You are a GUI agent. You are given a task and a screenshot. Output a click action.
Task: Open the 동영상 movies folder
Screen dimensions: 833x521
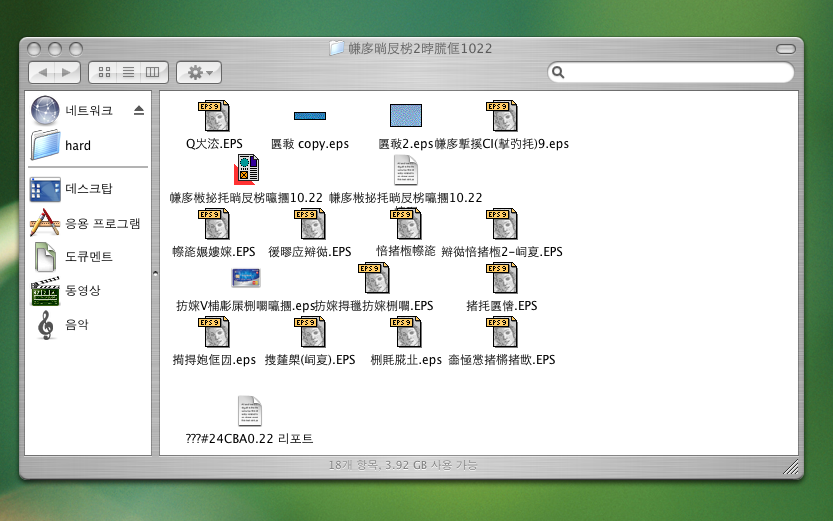click(x=82, y=290)
